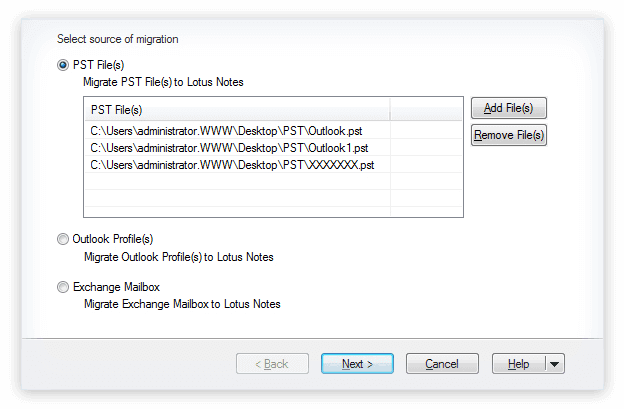The width and height of the screenshot is (624, 409).
Task: Select the Exchange Mailbox radio button
Action: click(x=63, y=287)
